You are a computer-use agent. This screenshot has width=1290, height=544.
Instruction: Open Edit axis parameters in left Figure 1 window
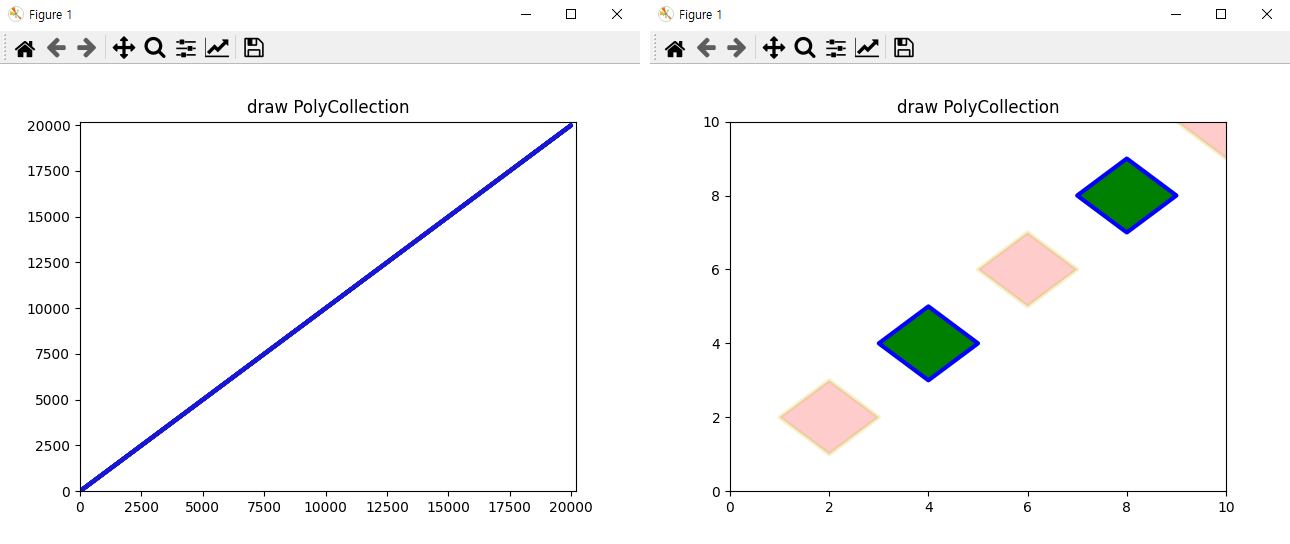[217, 48]
